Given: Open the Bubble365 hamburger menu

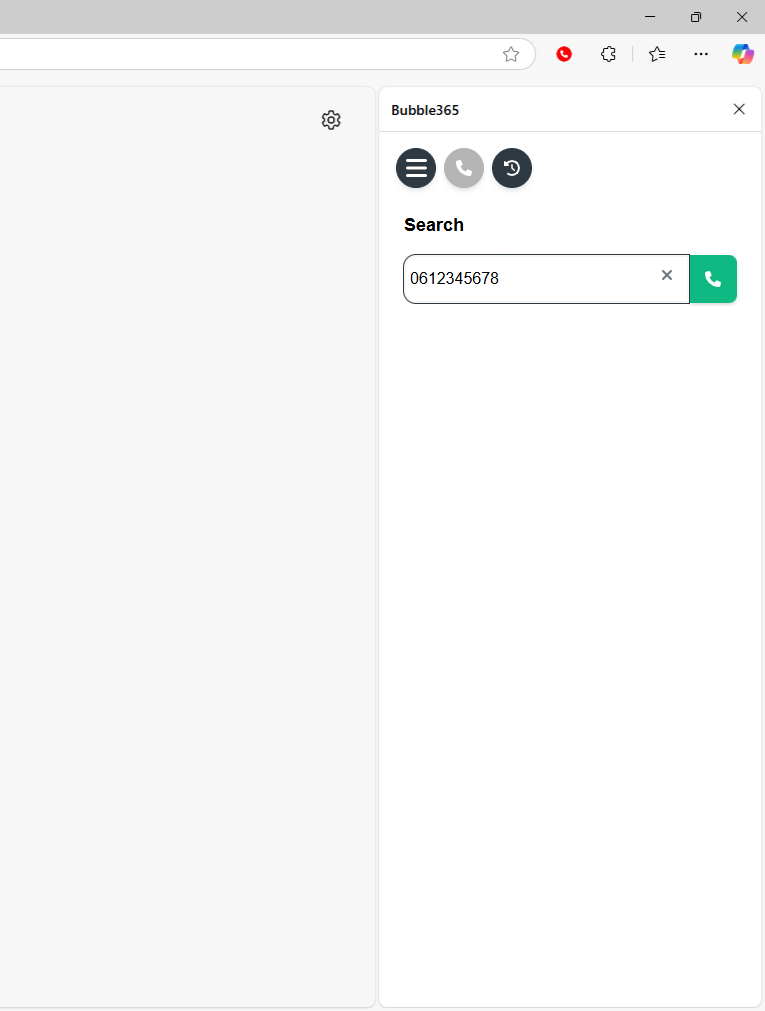Looking at the screenshot, I should click(416, 168).
